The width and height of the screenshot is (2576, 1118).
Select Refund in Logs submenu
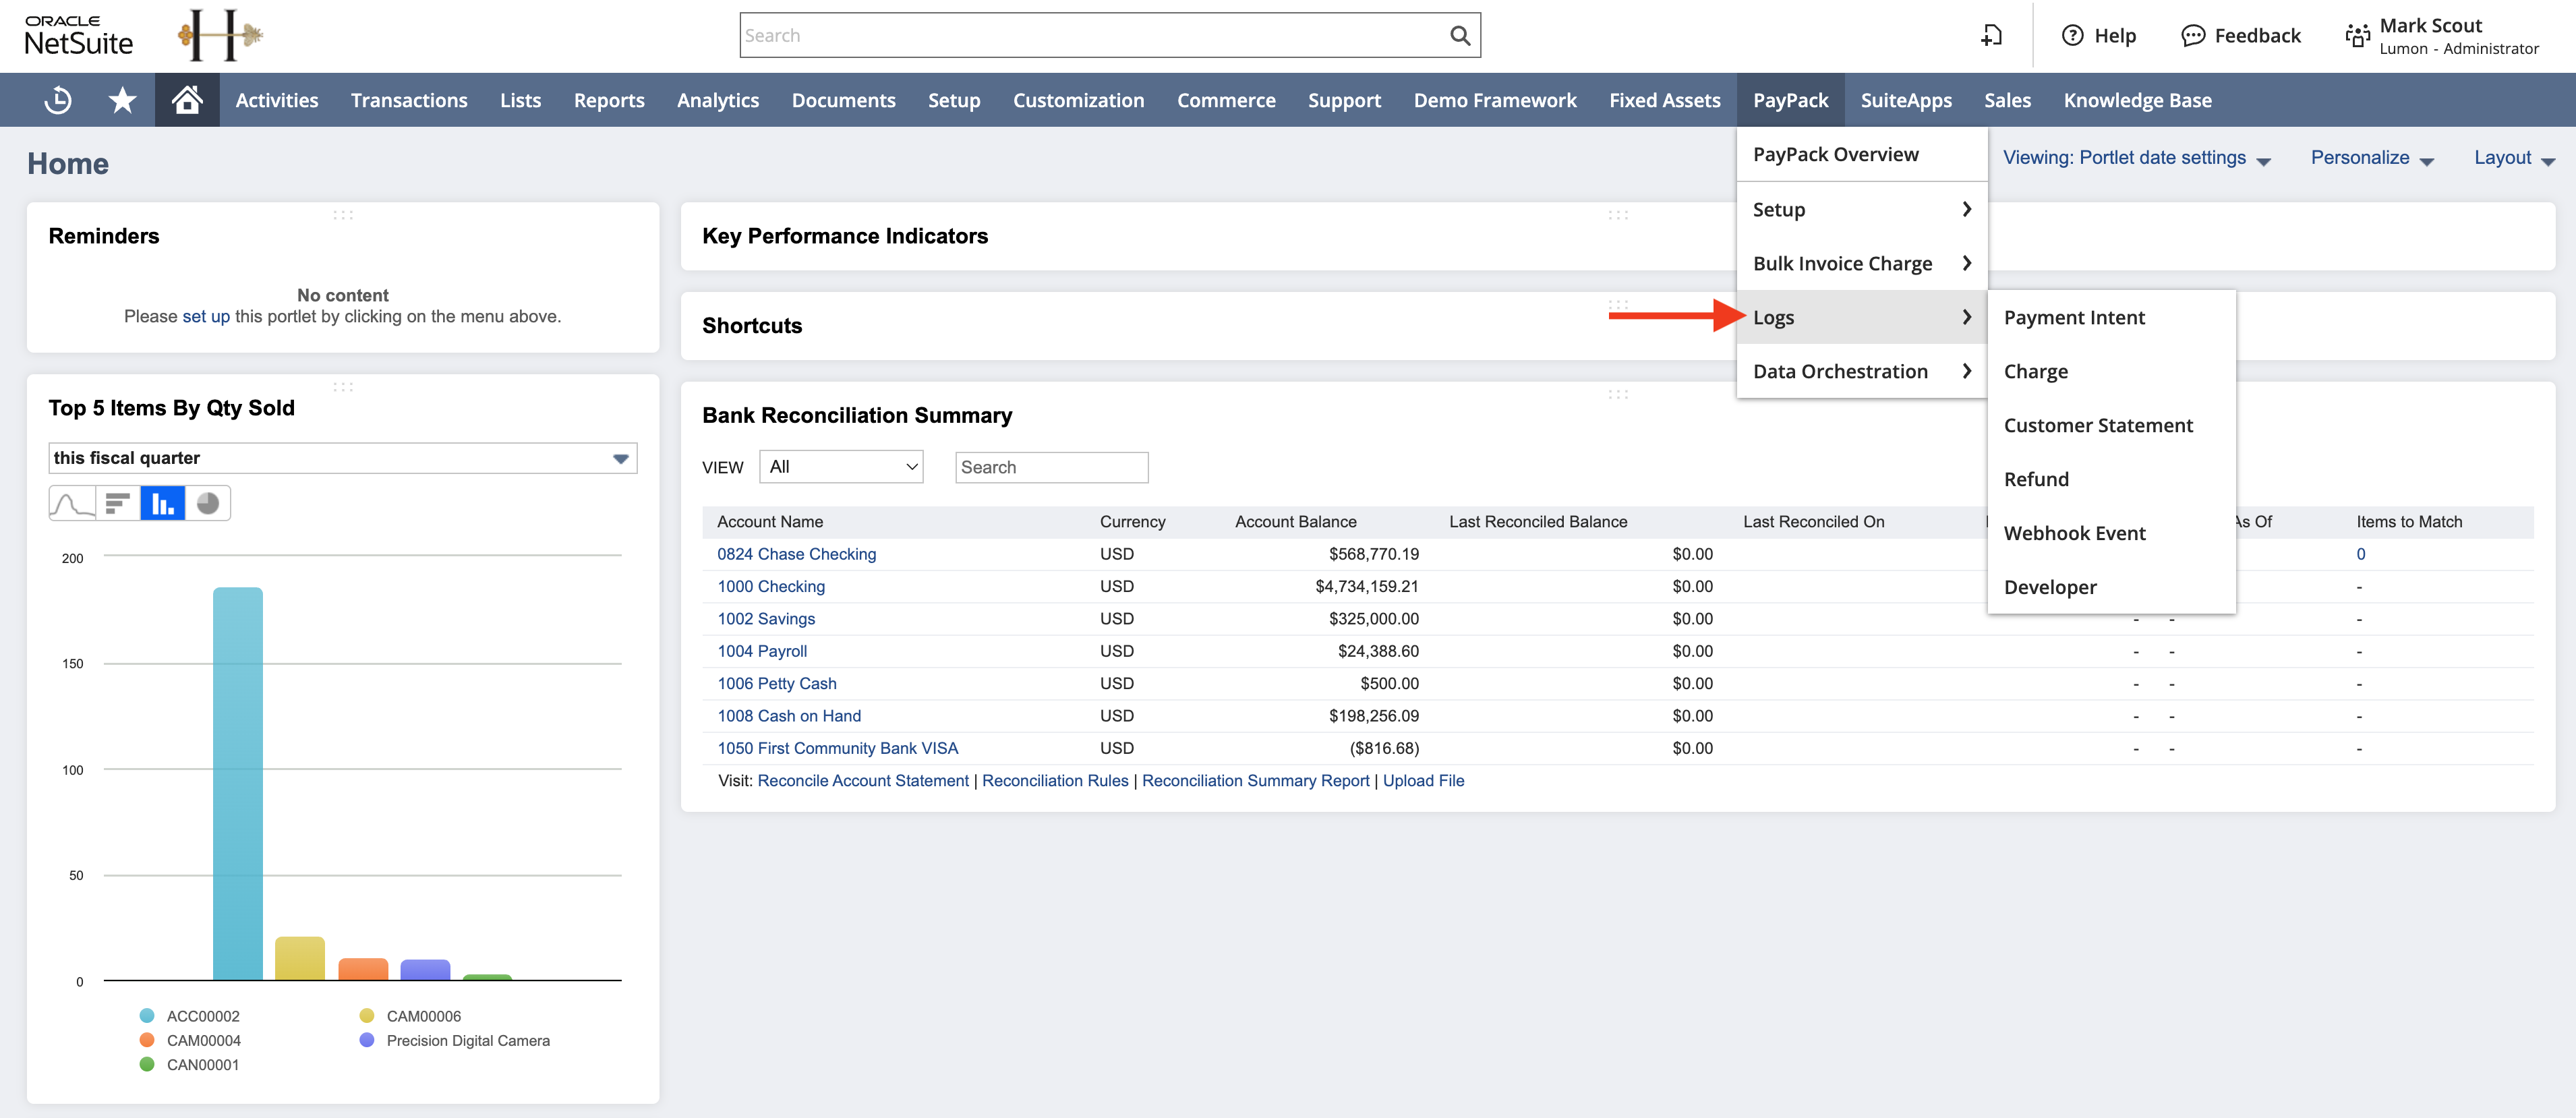pos(2111,479)
